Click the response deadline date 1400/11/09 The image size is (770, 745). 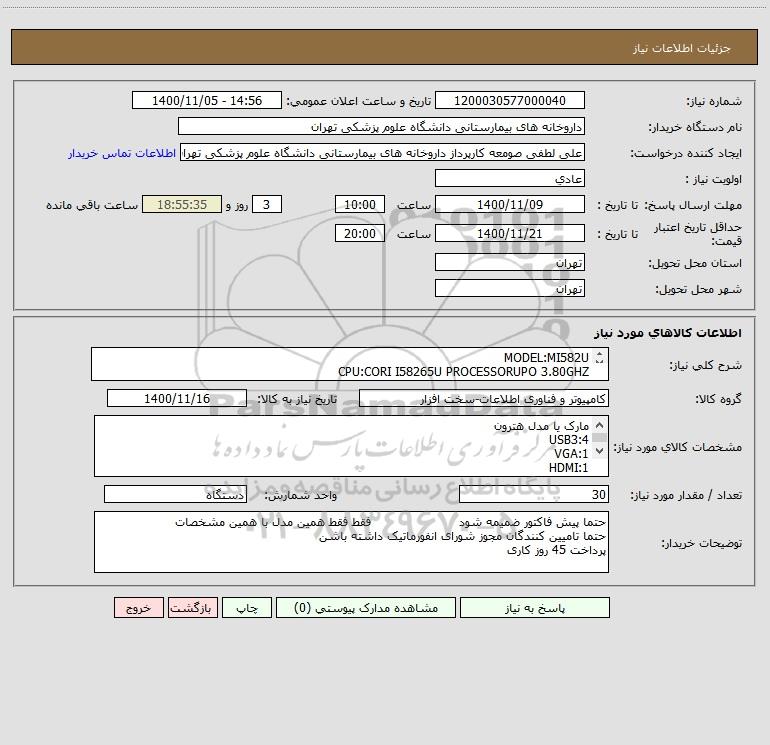click(510, 204)
